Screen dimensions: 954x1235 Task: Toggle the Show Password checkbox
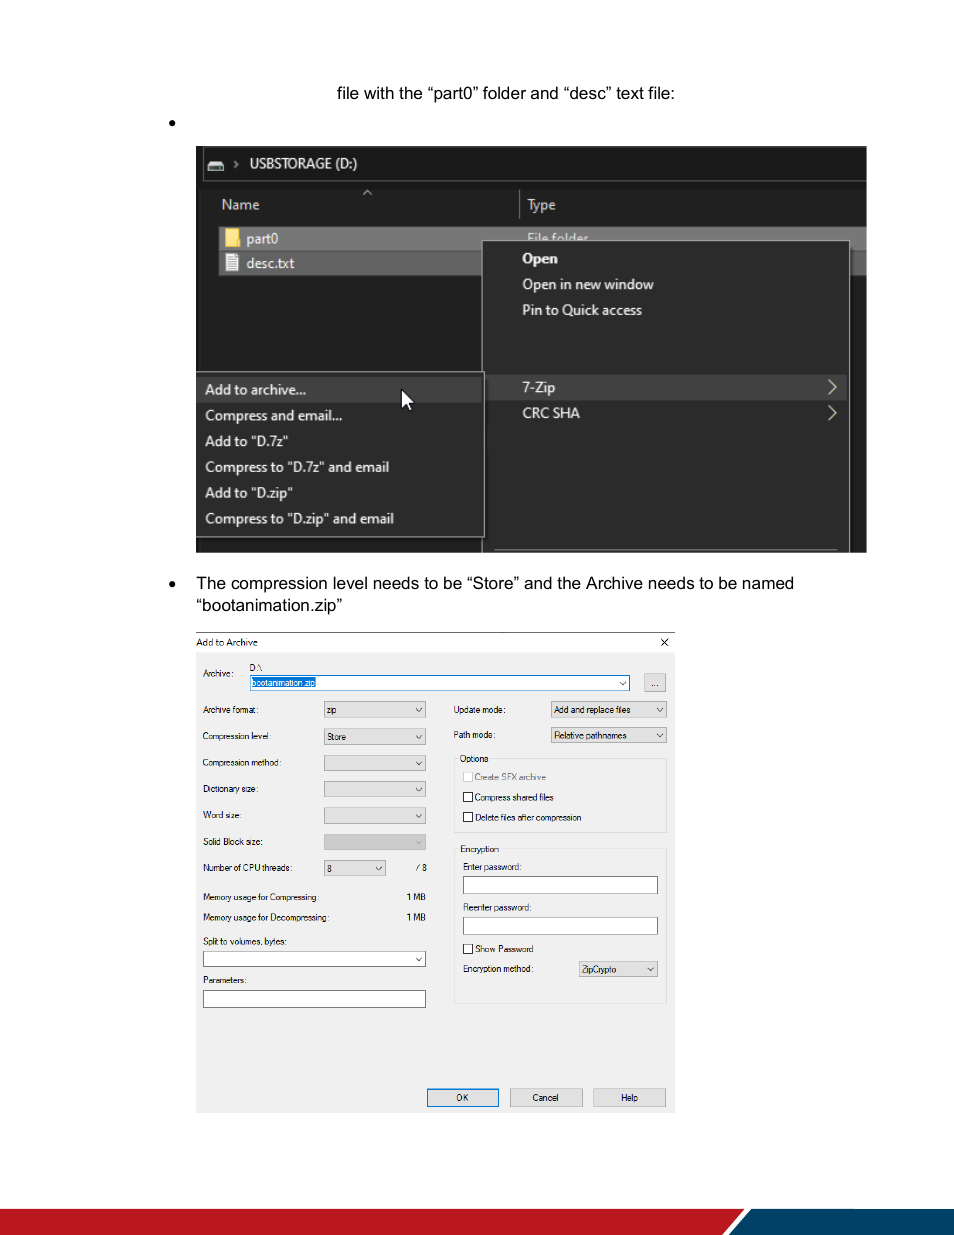467,949
